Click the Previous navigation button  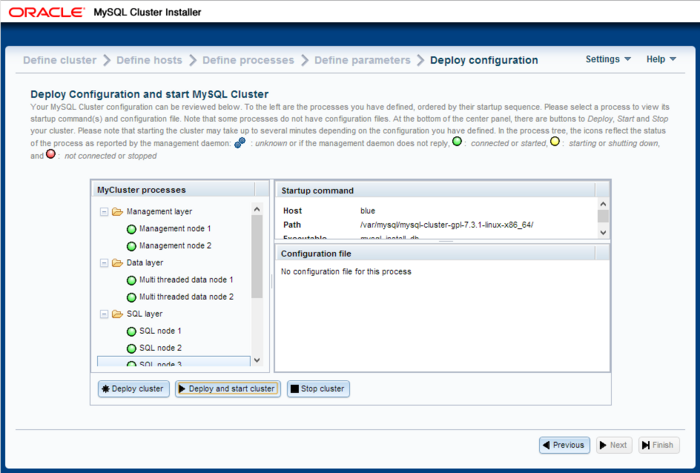[564, 445]
